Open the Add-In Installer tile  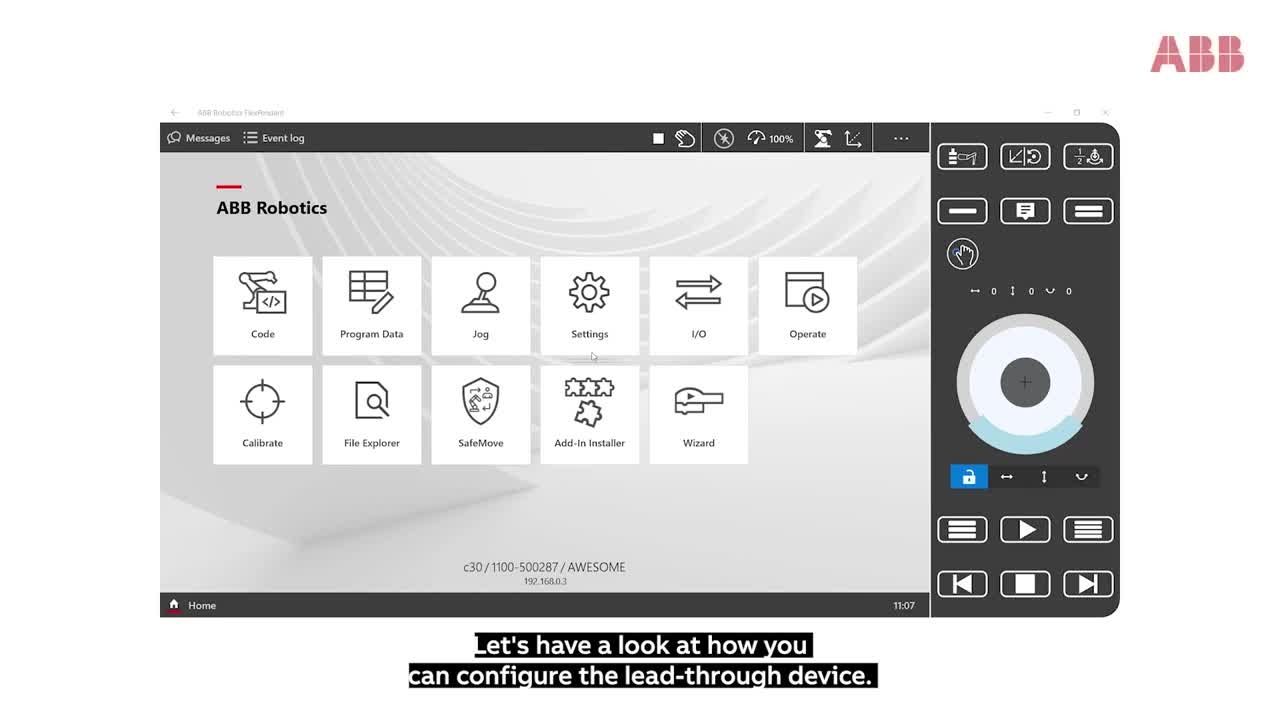pyautogui.click(x=590, y=415)
